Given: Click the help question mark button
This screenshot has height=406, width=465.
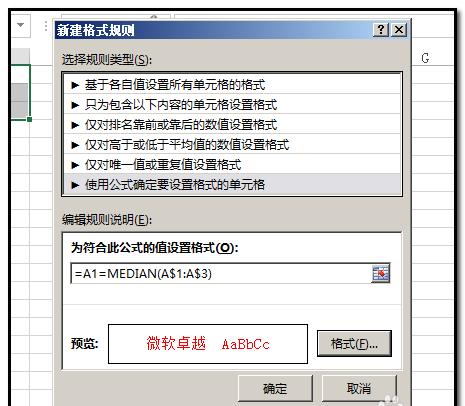Looking at the screenshot, I should (381, 30).
